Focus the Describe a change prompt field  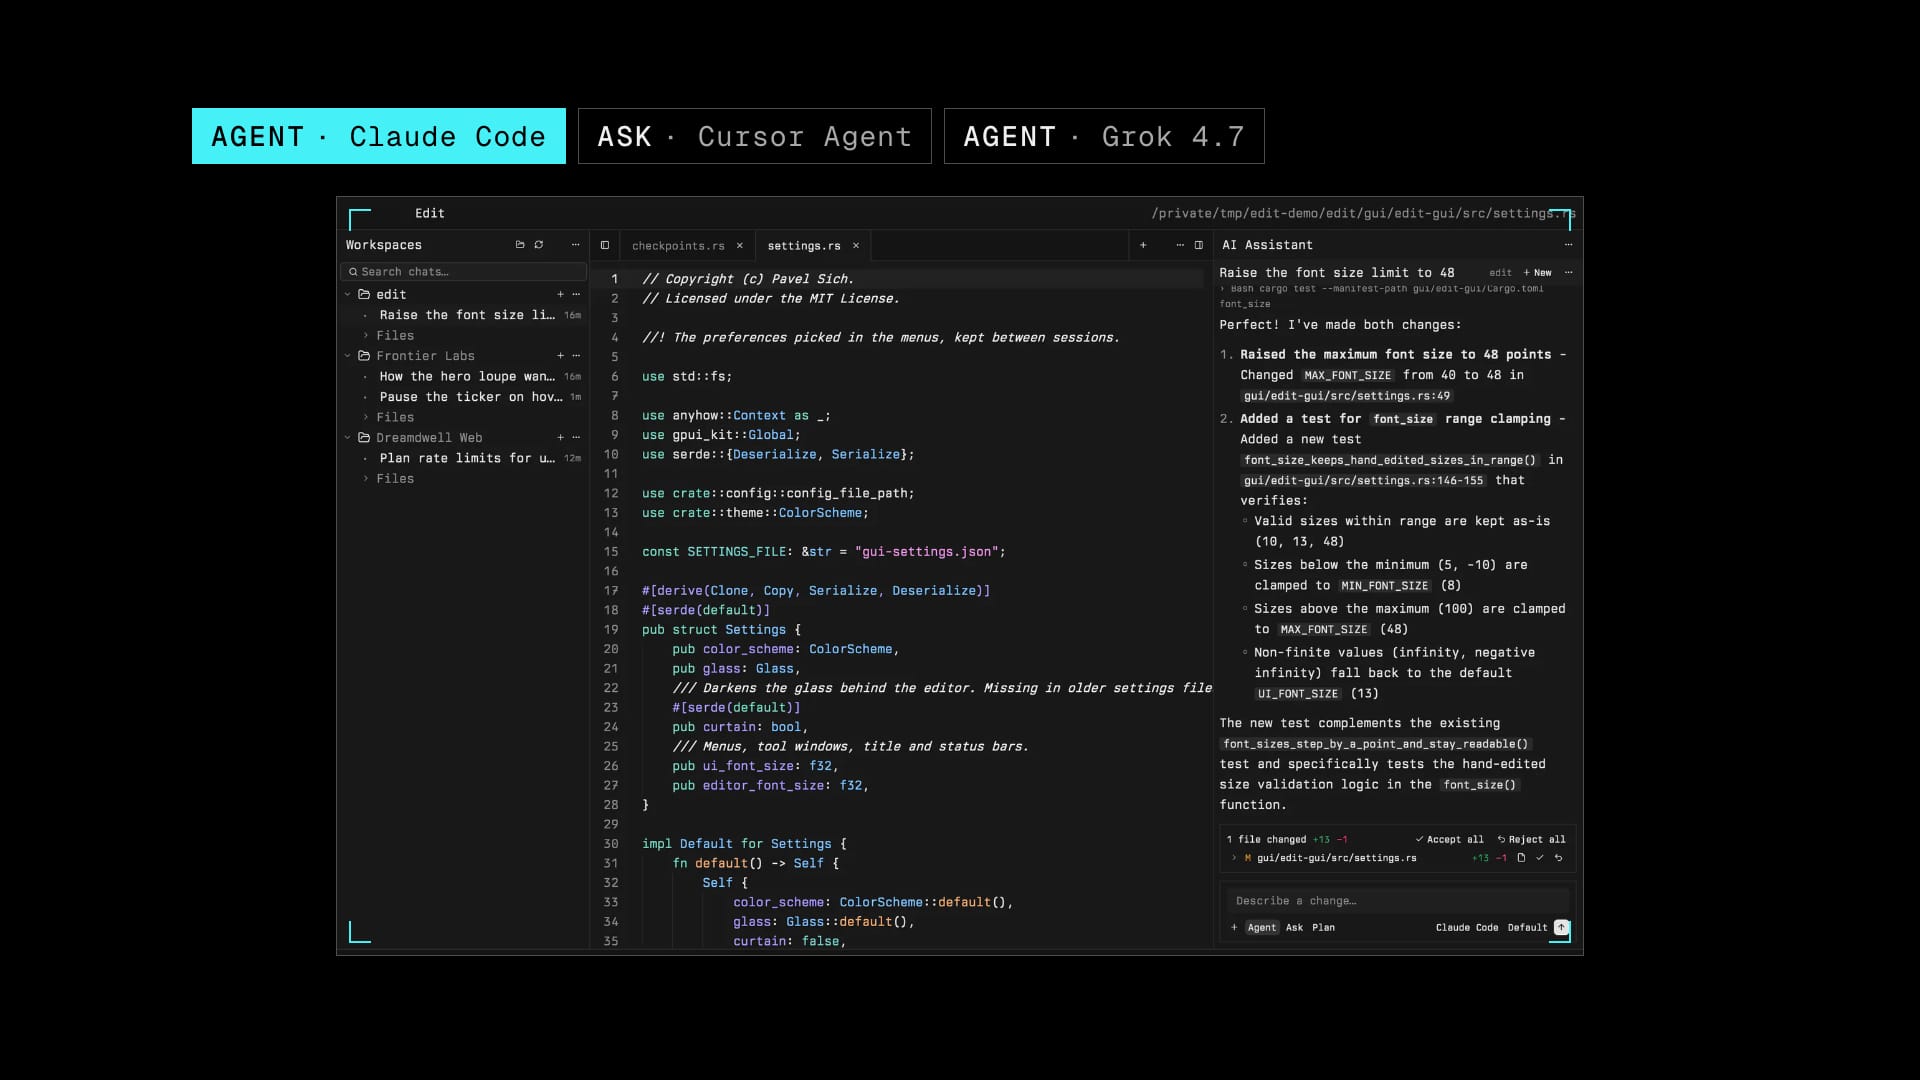(x=1397, y=901)
